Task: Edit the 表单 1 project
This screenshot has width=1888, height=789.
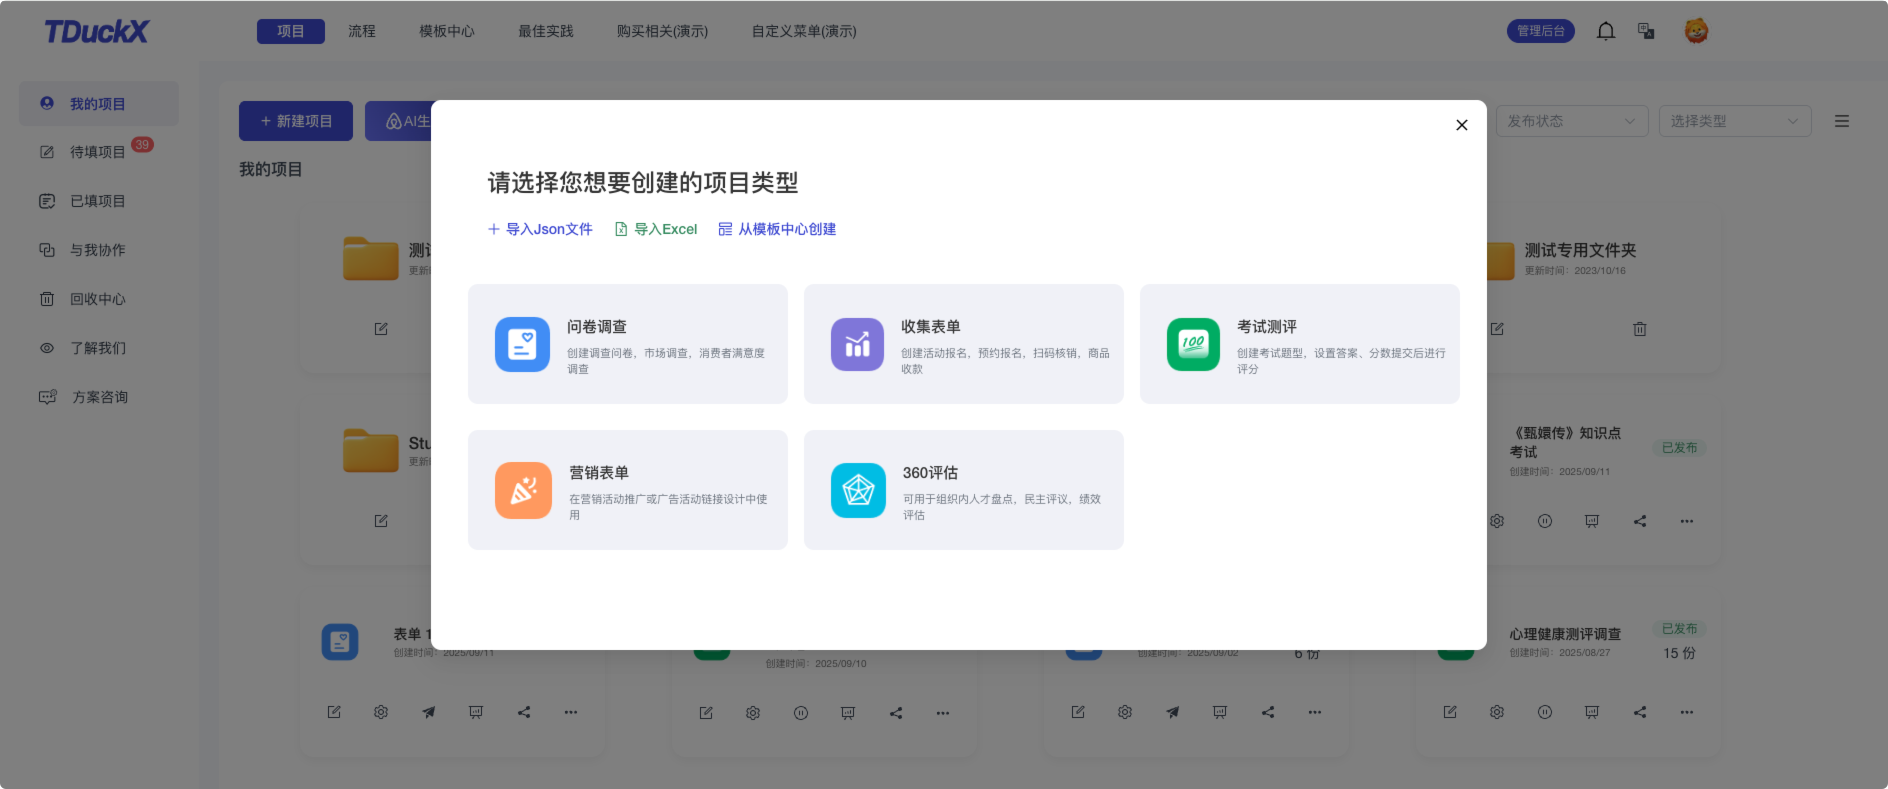Action: [334, 712]
